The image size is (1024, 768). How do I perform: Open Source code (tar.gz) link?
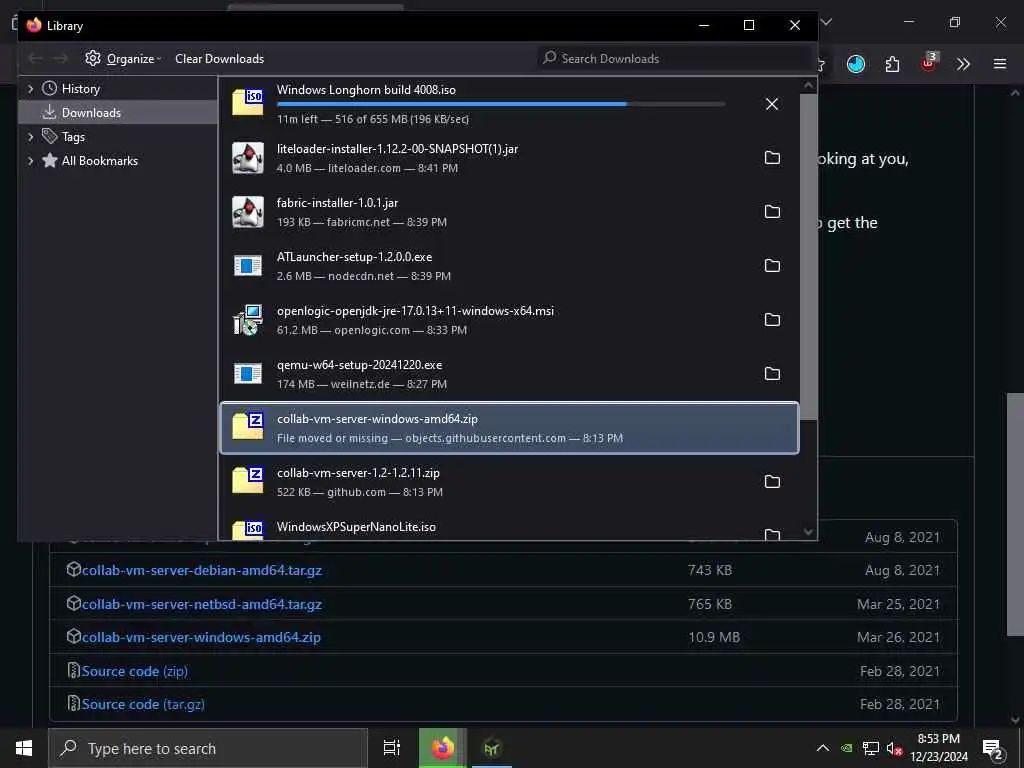(x=143, y=704)
